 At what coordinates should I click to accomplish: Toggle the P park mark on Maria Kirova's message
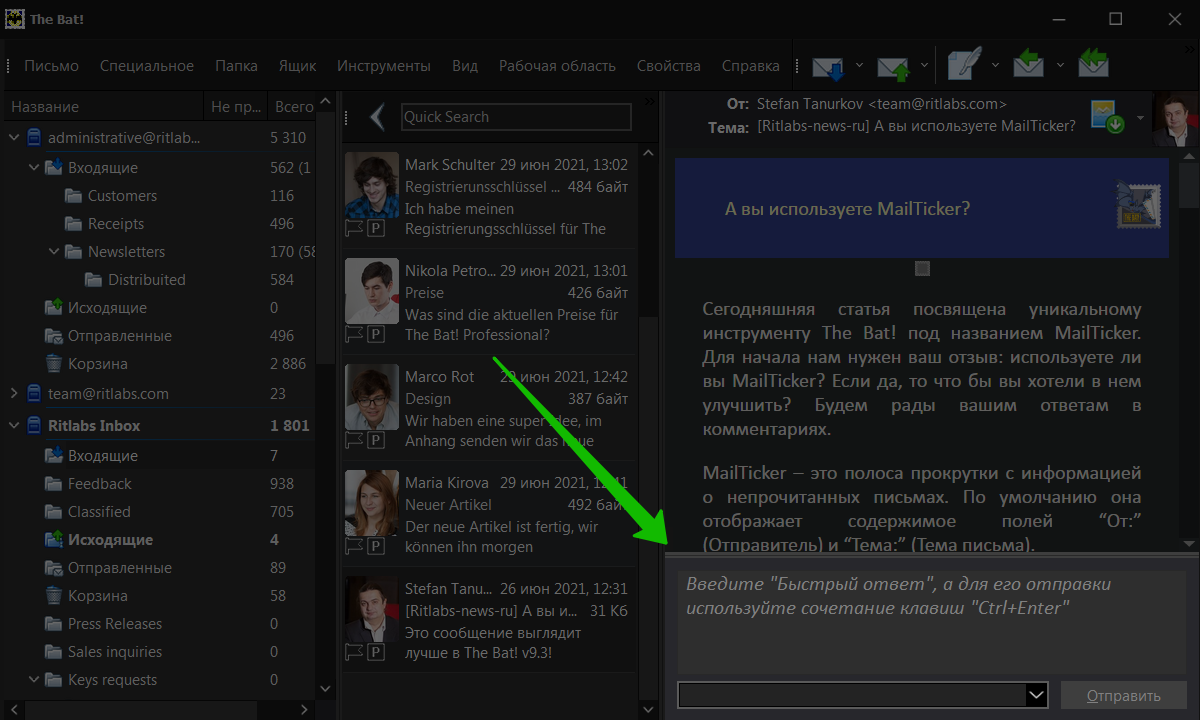pos(376,546)
